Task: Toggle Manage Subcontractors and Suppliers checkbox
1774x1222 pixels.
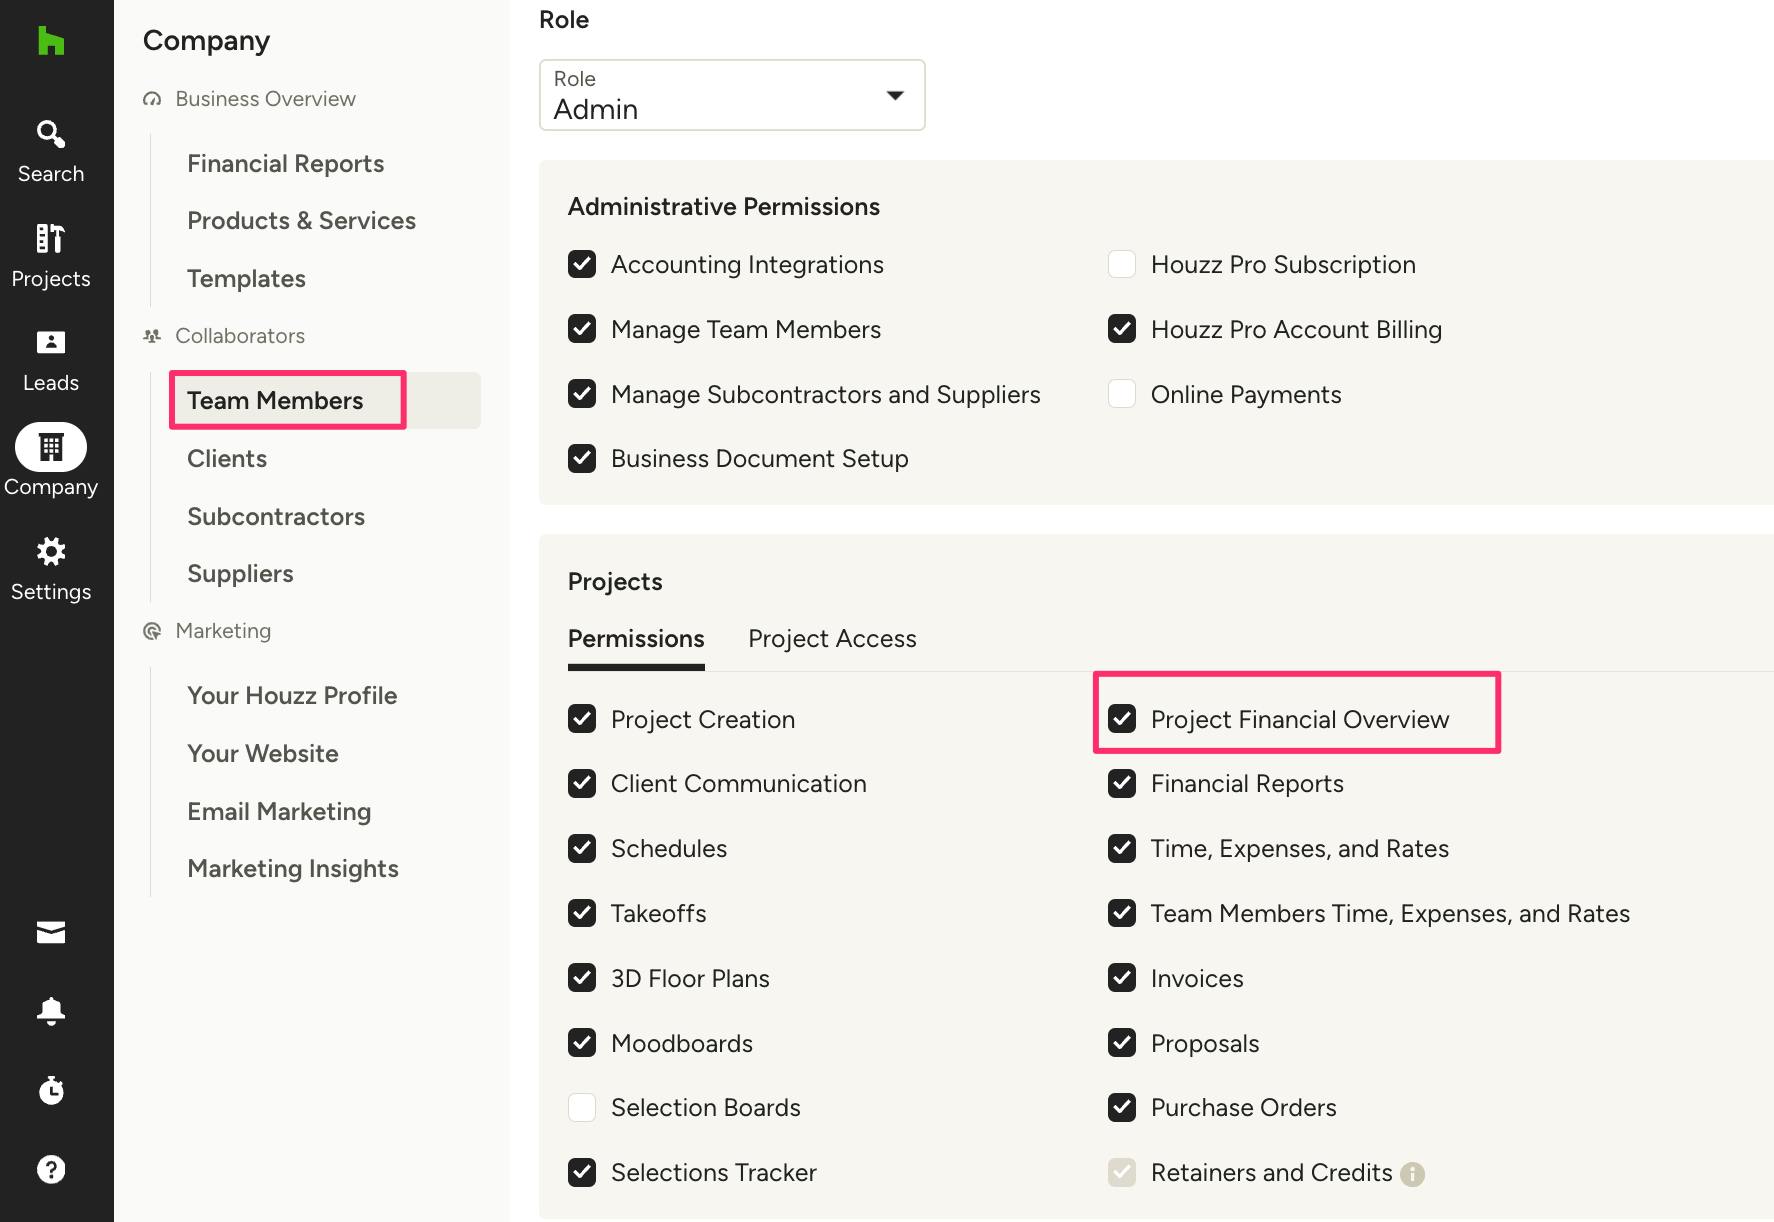Action: 582,394
